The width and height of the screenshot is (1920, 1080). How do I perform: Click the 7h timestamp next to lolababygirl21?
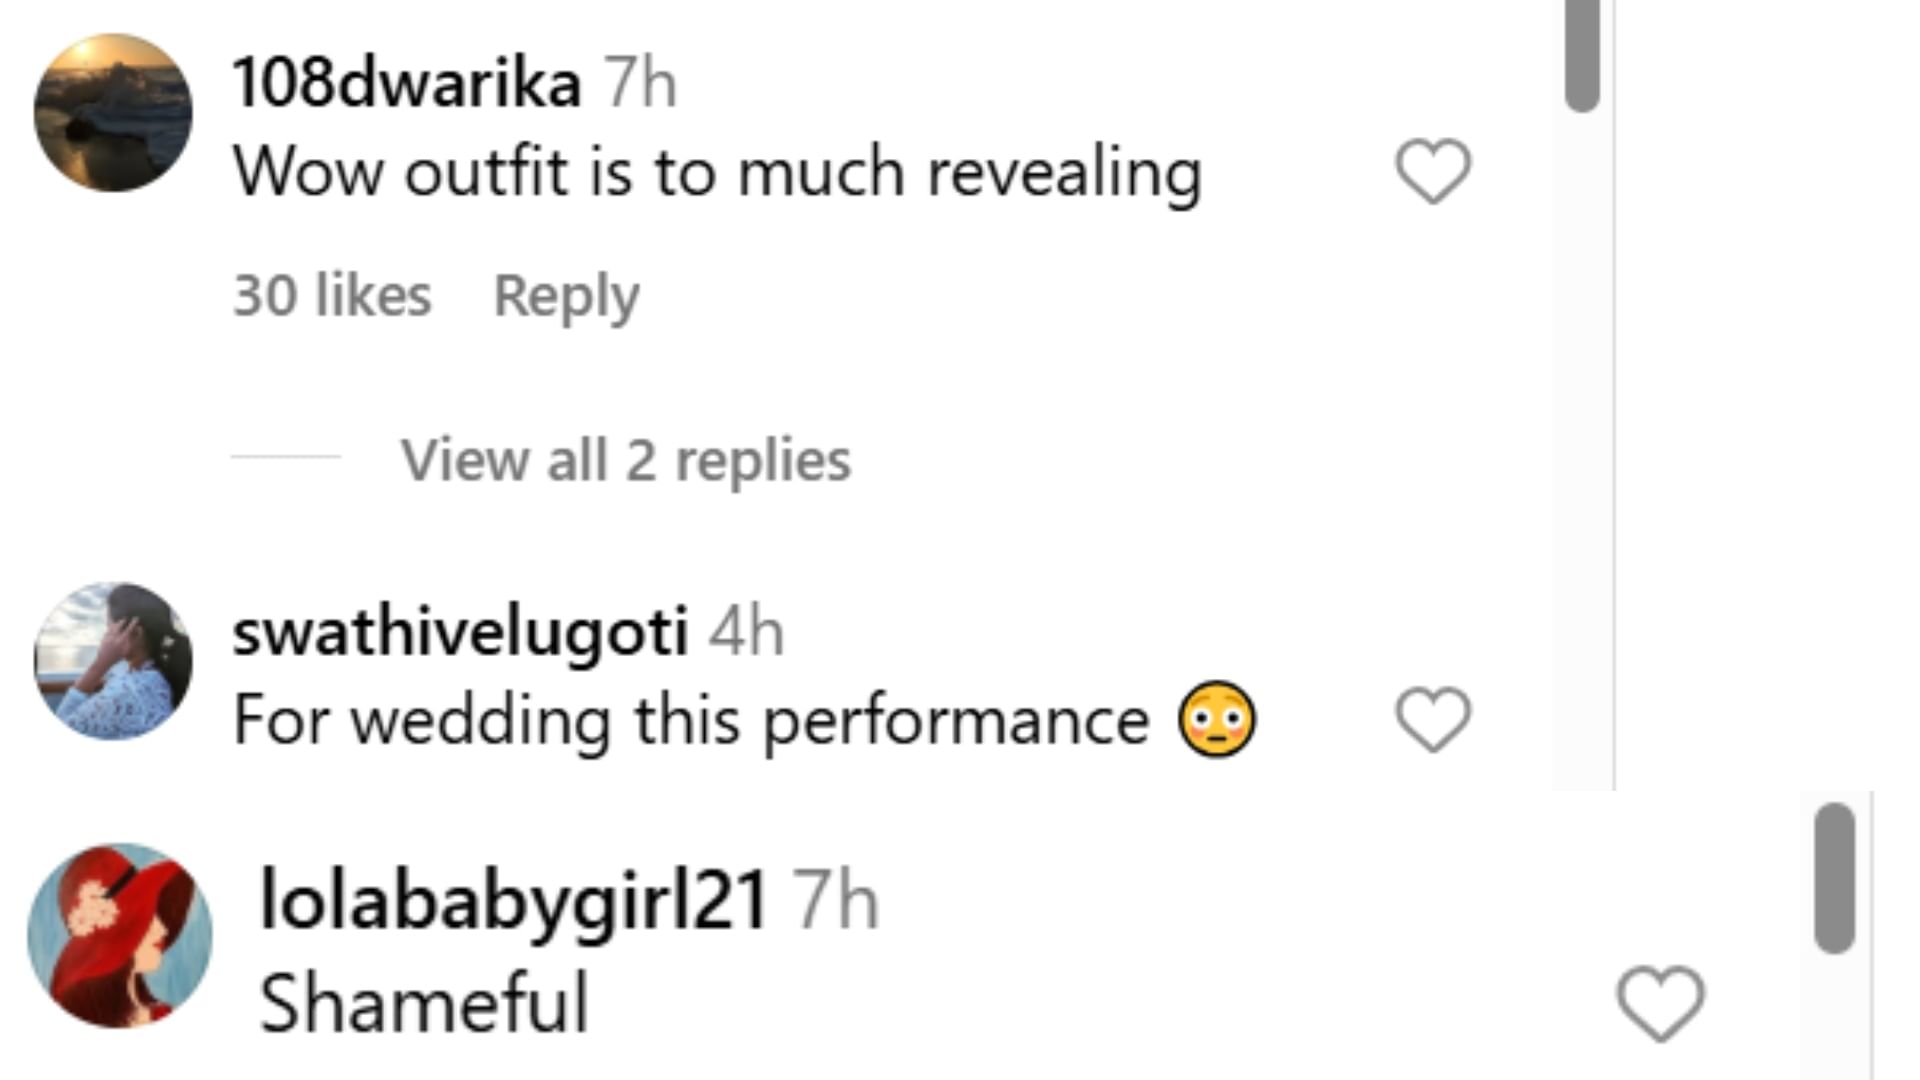coord(835,900)
